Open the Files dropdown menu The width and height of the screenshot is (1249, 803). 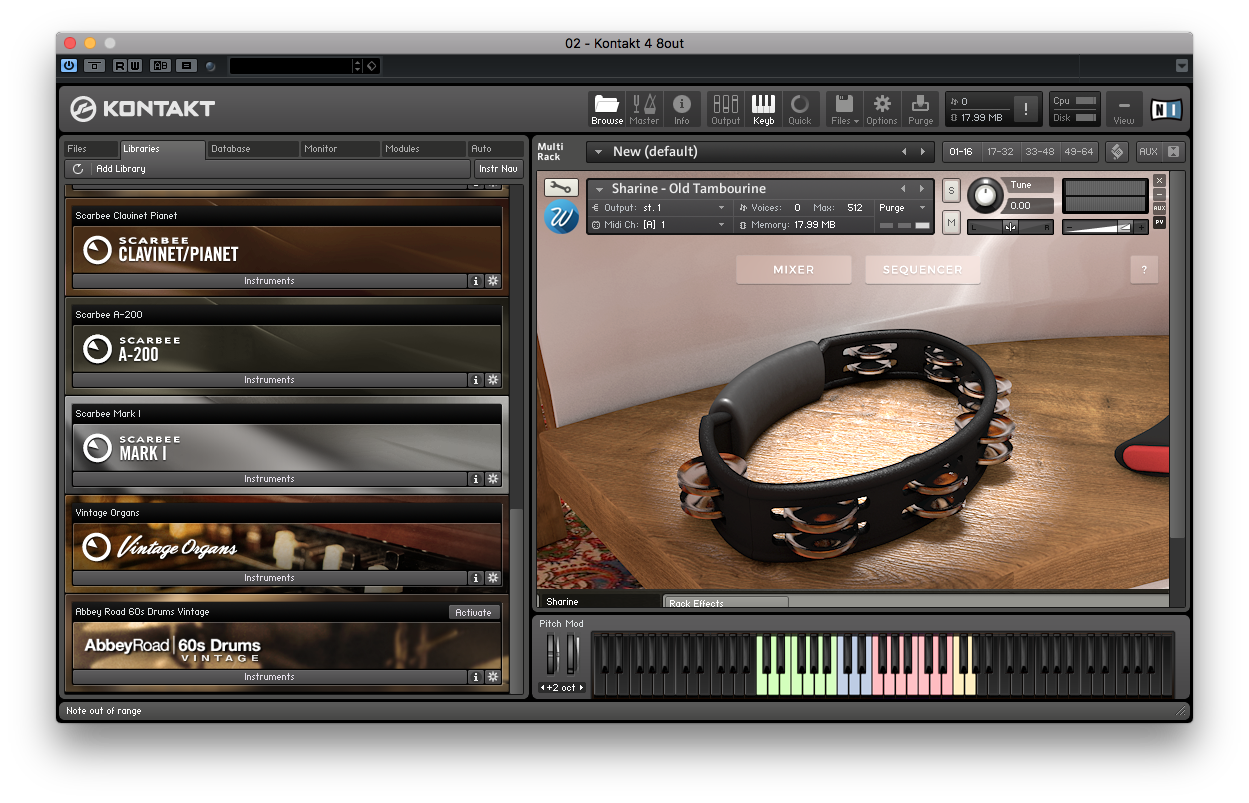(844, 109)
